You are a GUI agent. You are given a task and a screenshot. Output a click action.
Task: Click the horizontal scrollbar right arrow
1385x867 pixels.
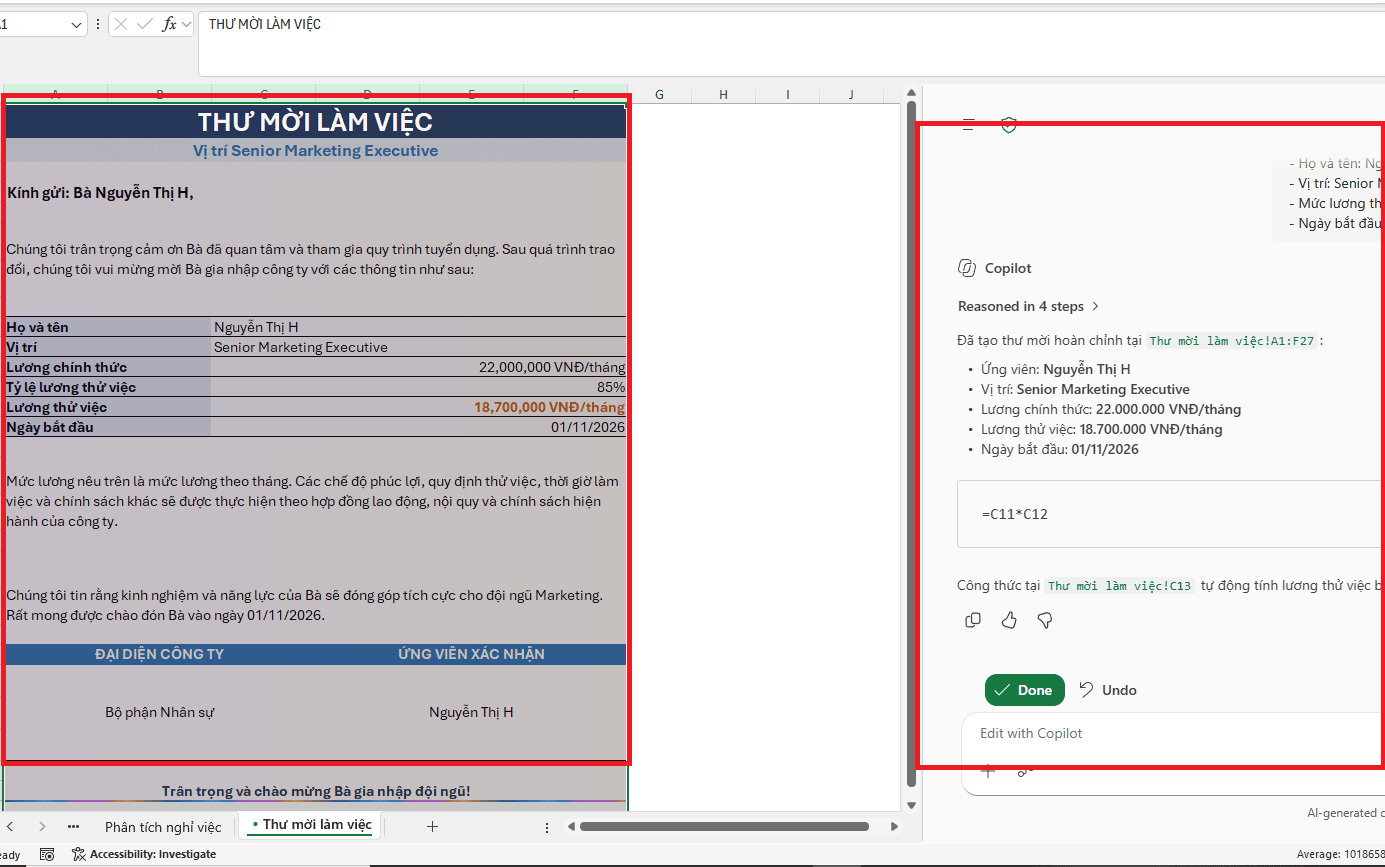coord(895,827)
